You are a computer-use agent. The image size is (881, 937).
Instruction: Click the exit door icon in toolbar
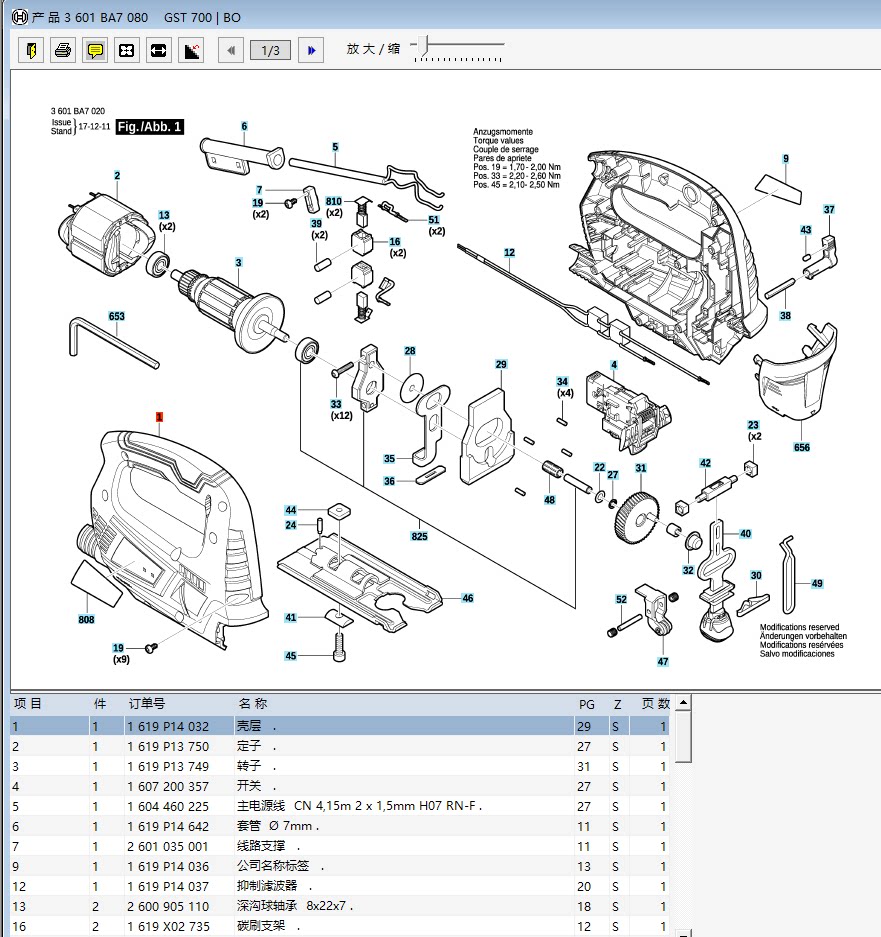31,50
